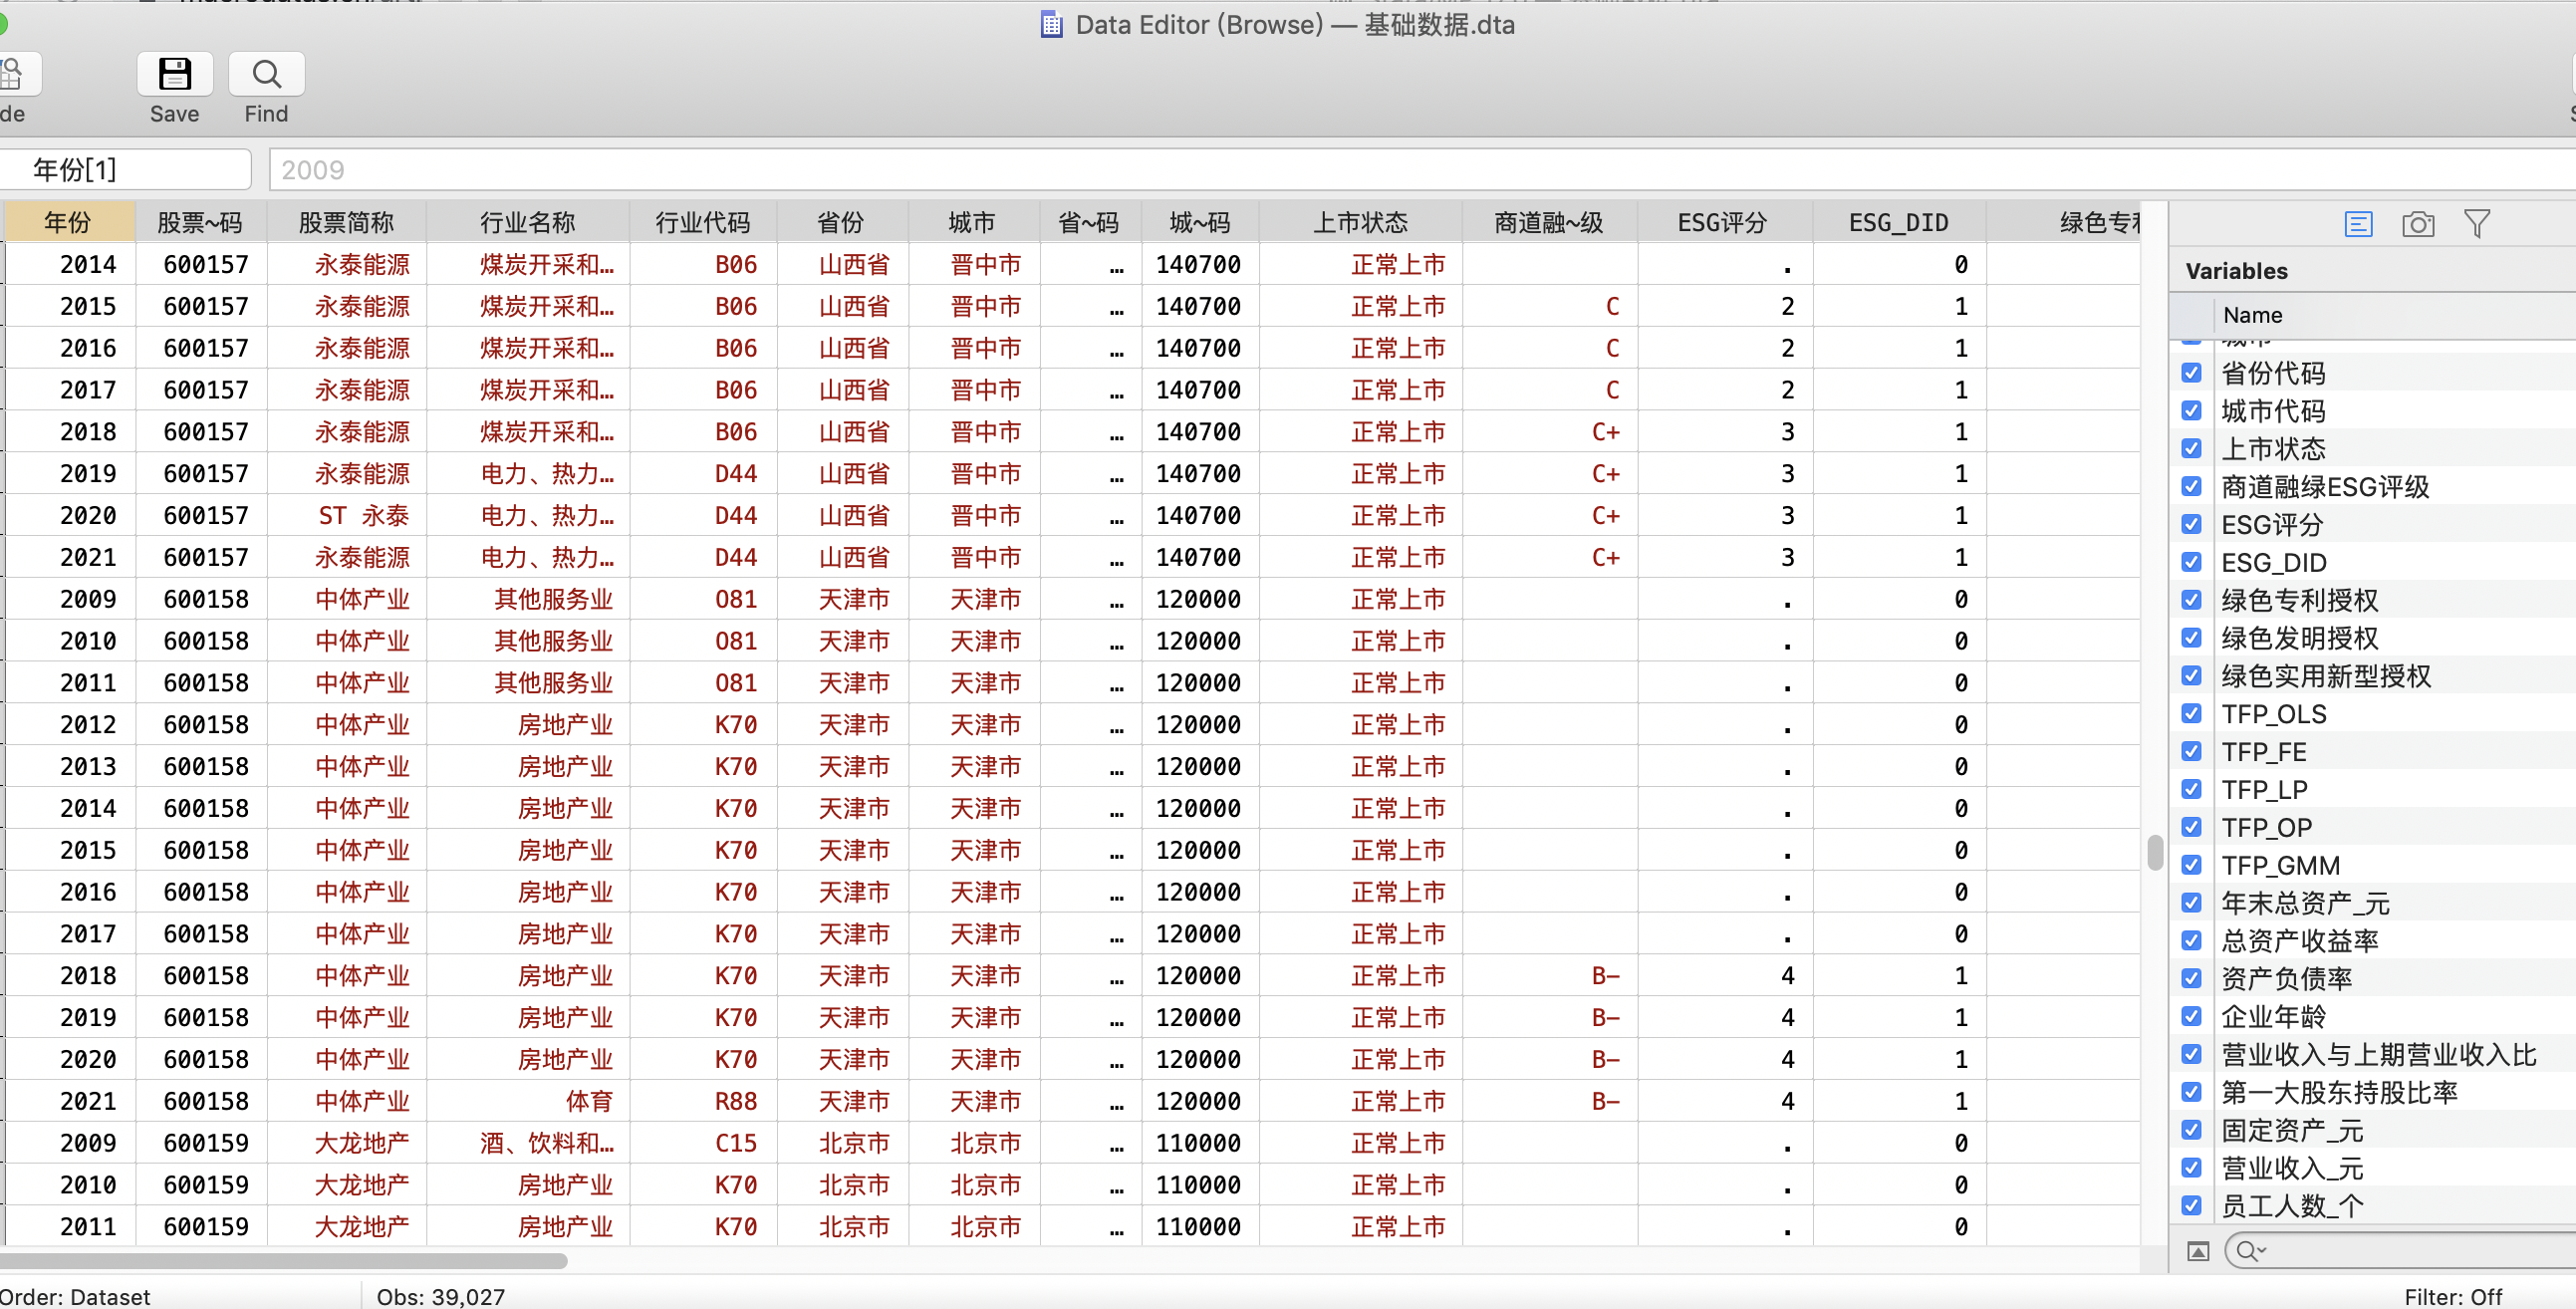The height and width of the screenshot is (1309, 2576).
Task: Click the 行业名称 column header
Action: click(x=527, y=222)
